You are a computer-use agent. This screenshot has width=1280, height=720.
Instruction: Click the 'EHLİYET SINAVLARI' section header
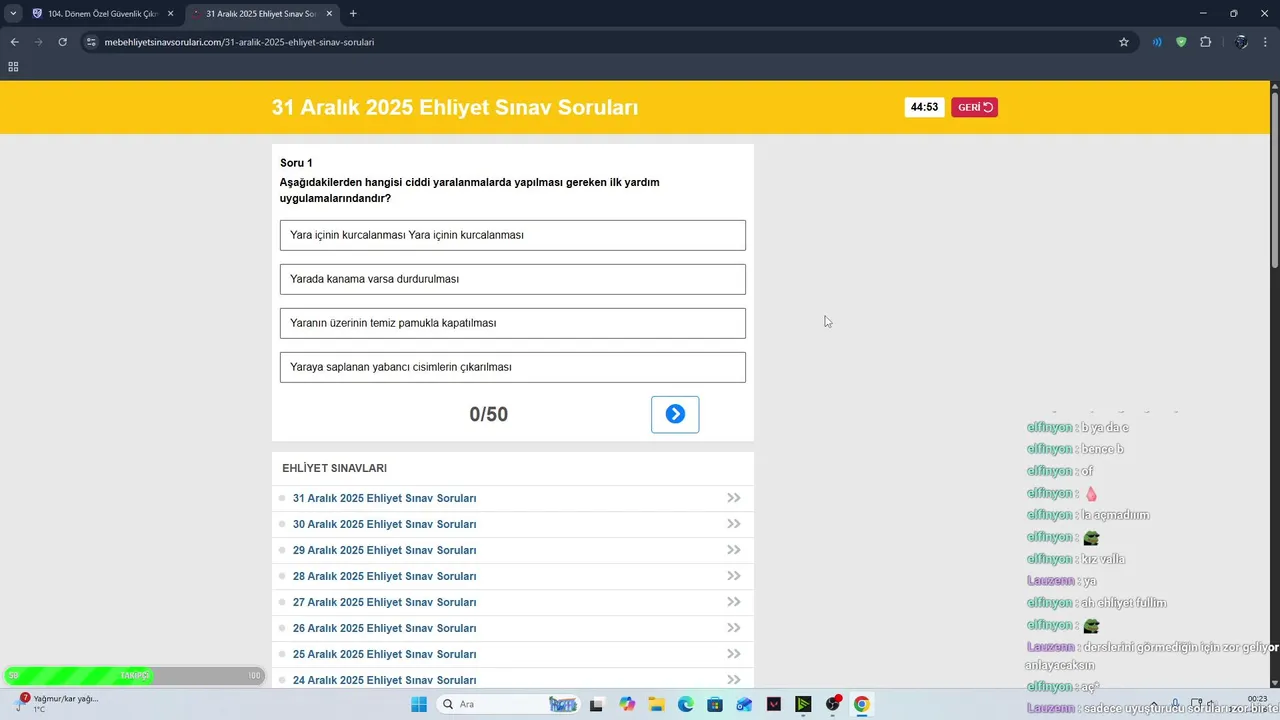pyautogui.click(x=334, y=468)
